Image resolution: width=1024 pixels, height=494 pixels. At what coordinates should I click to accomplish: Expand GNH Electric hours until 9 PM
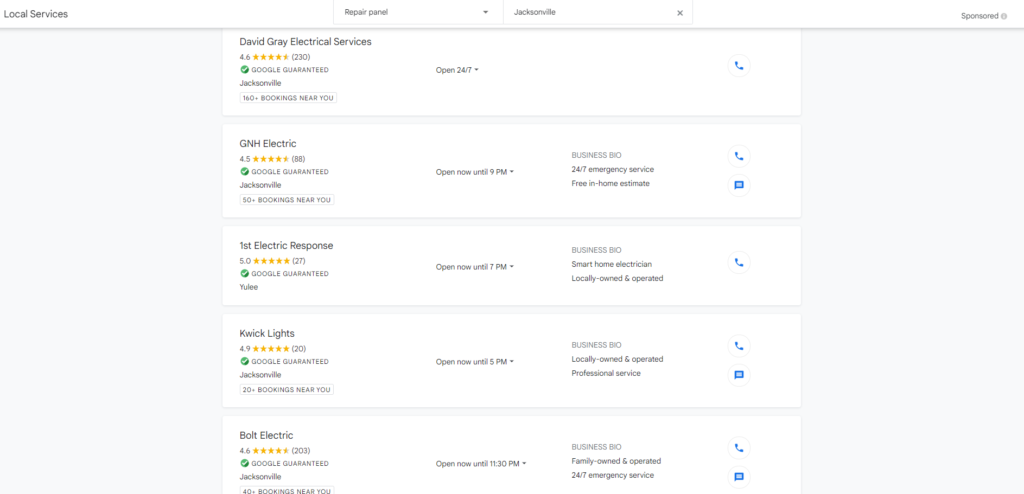pos(474,172)
